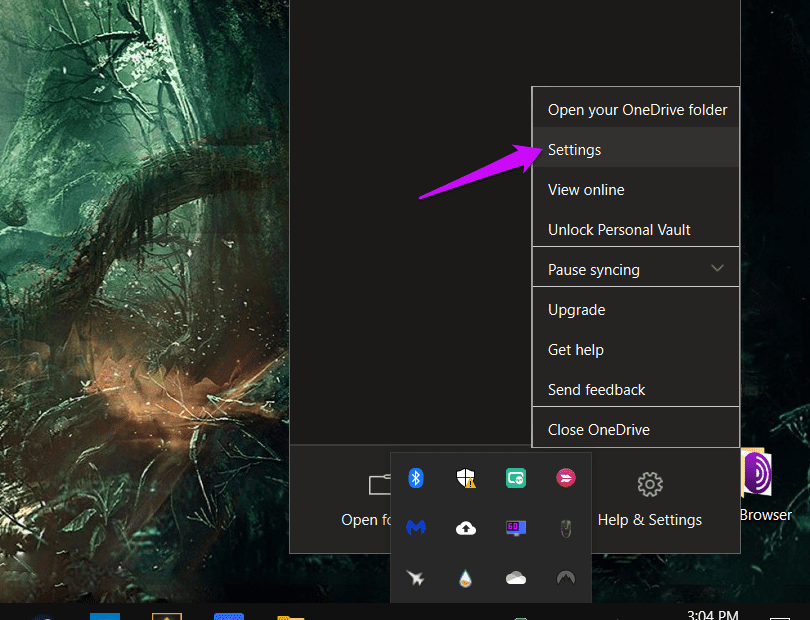
Task: Click the monitor icon showing 60
Action: 516,528
